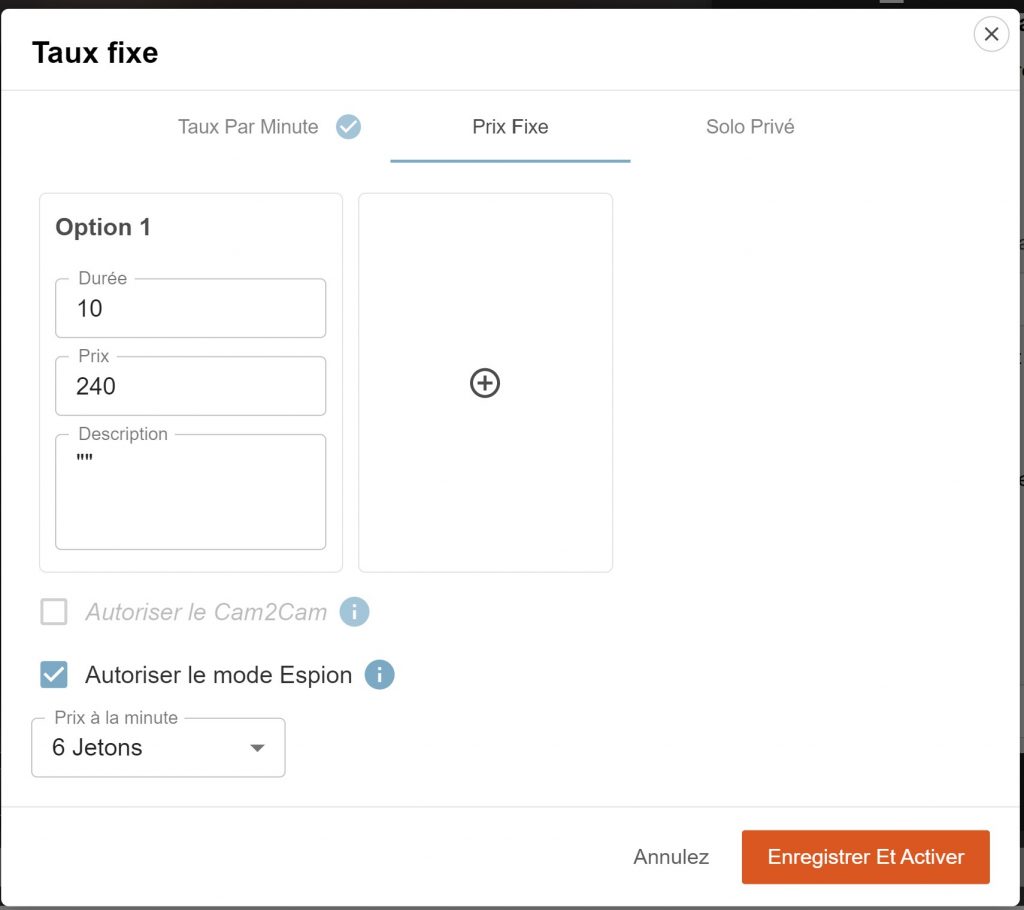
Task: Click into the Prix field showing 240
Action: pyautogui.click(x=190, y=387)
